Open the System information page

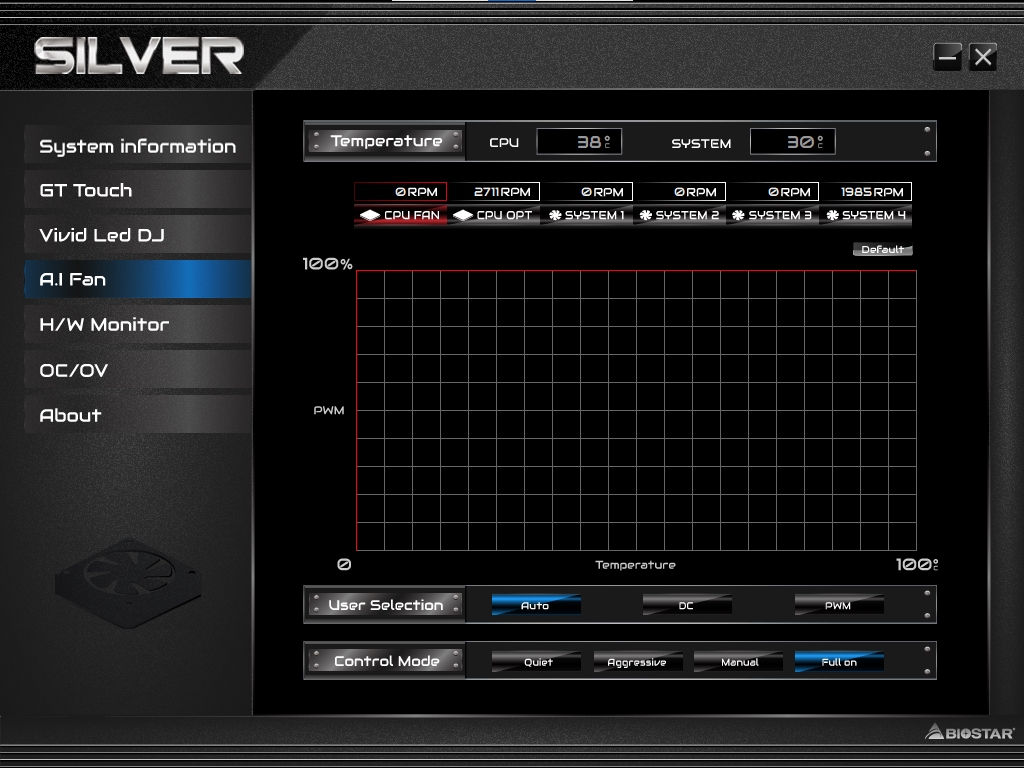(138, 145)
